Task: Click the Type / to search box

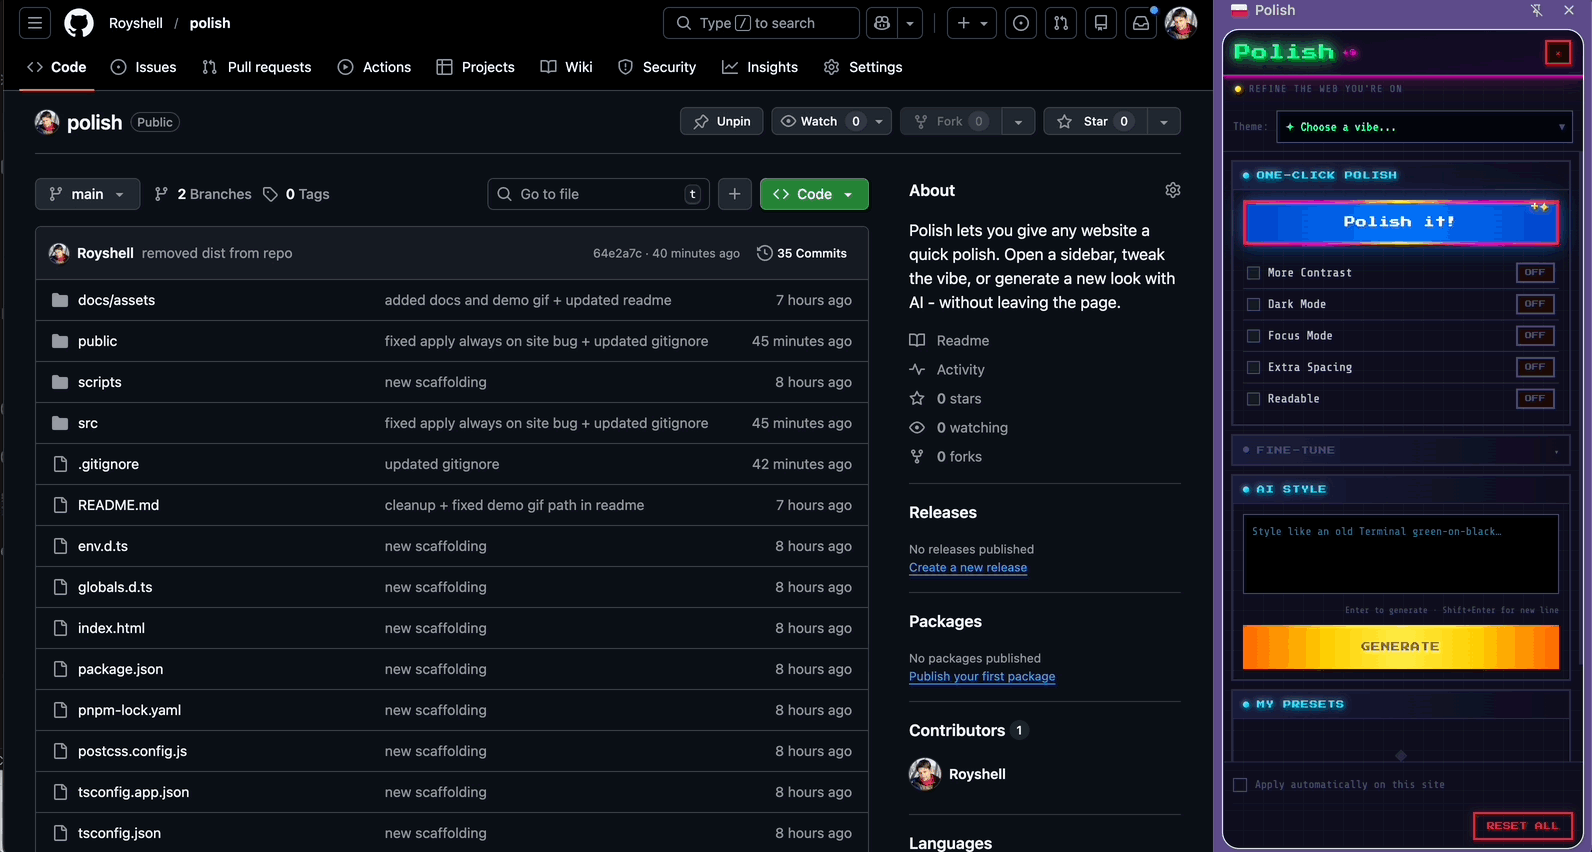Action: point(761,23)
